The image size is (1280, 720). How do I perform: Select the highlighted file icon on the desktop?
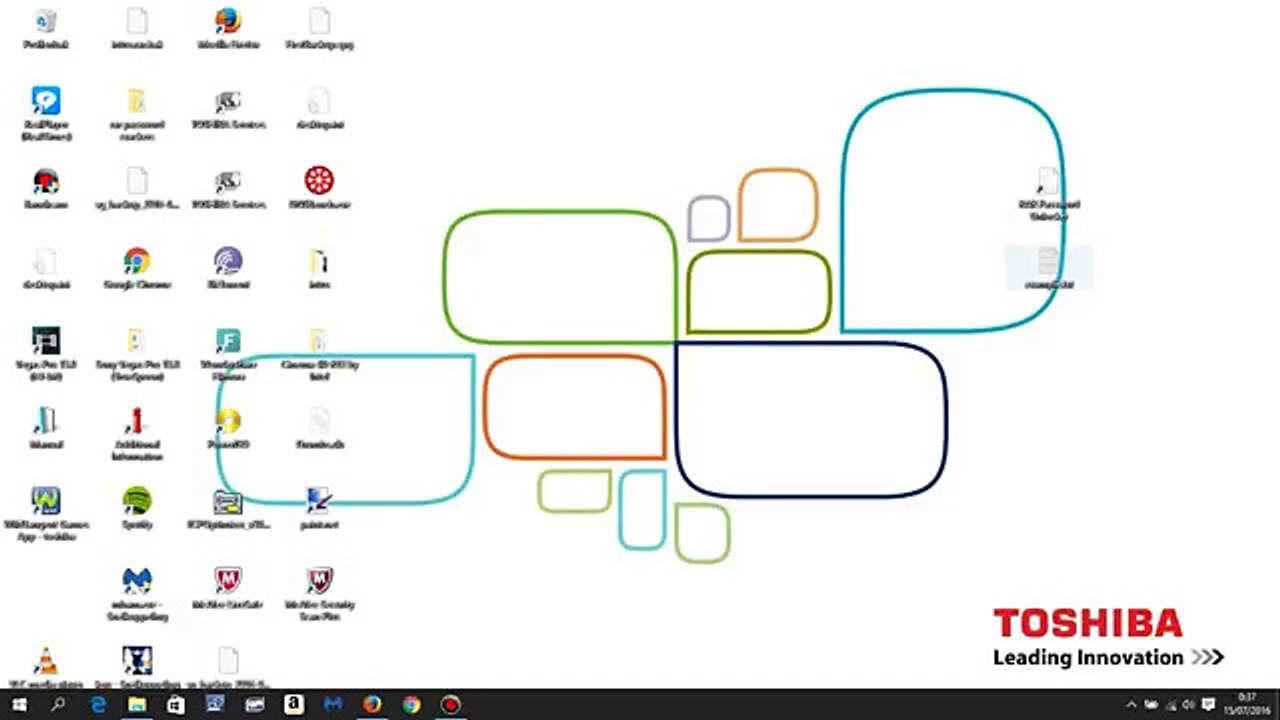(x=1048, y=268)
